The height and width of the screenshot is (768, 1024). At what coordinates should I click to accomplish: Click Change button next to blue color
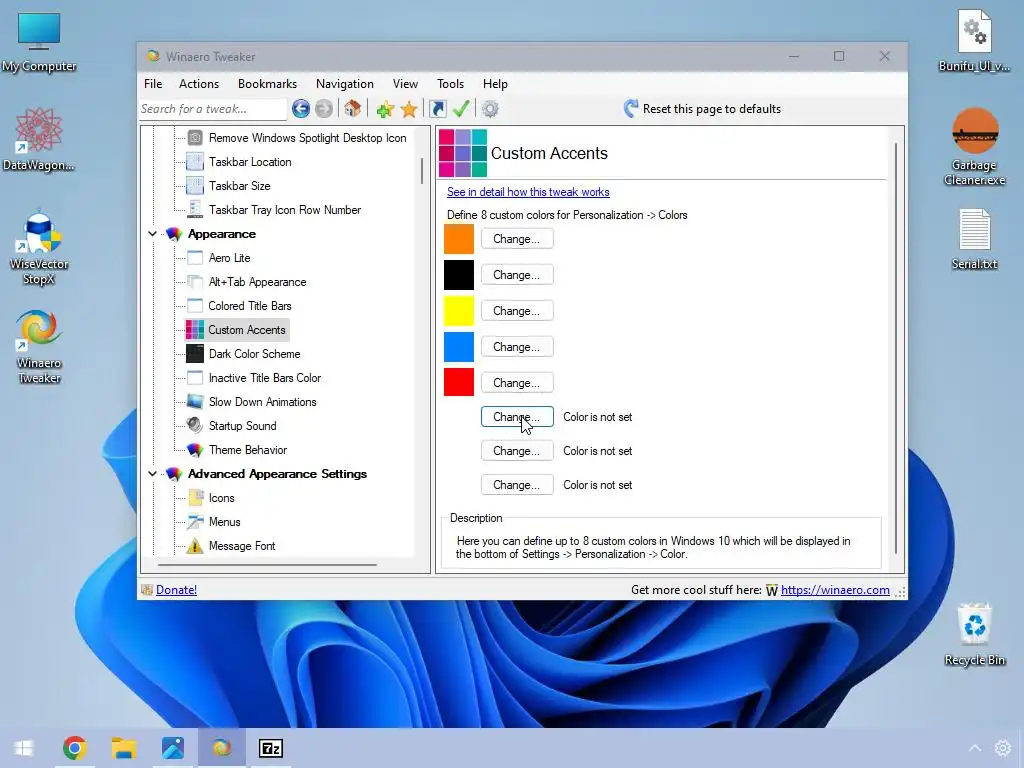(517, 347)
